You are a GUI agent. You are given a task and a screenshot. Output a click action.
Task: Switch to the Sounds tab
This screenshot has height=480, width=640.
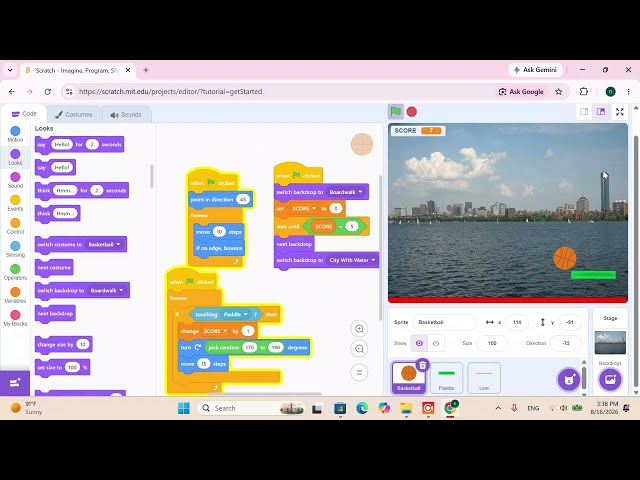click(126, 115)
